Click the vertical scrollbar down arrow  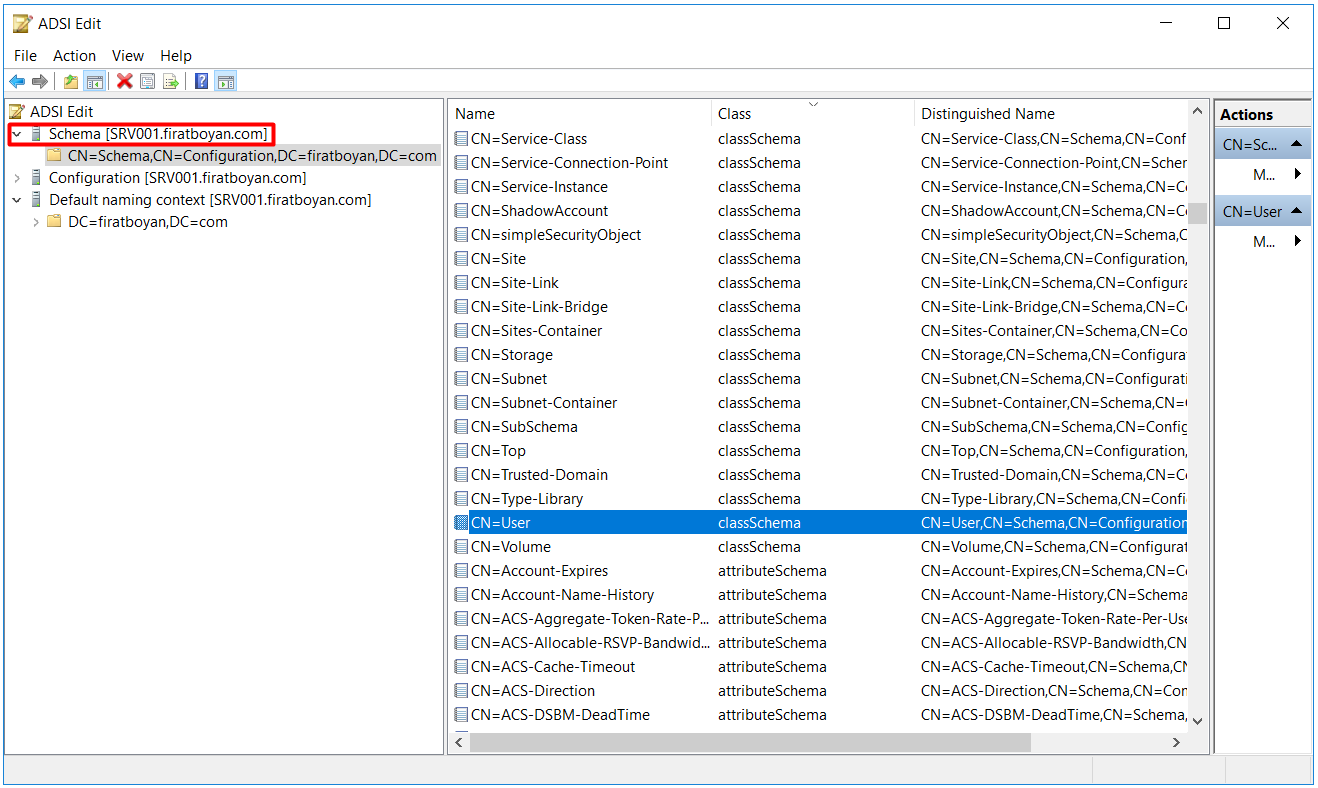pos(1197,721)
